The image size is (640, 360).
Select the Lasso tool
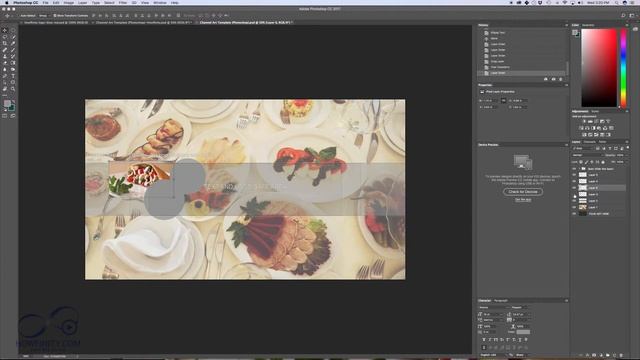[x=4, y=37]
